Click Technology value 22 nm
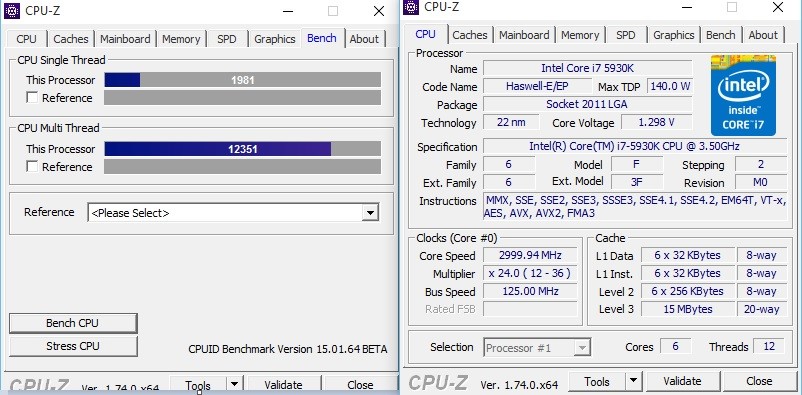The width and height of the screenshot is (802, 395). pyautogui.click(x=511, y=122)
